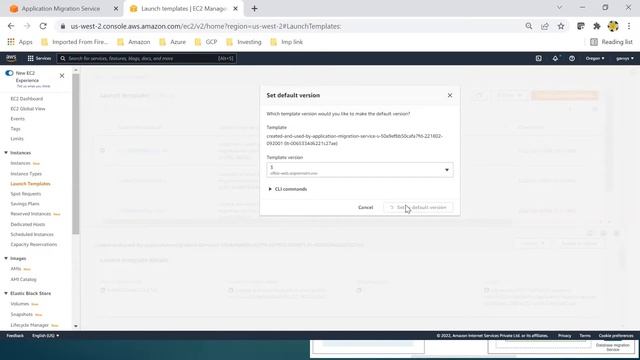The image size is (640, 360).
Task: Open Chrome profile avatar
Action: coord(613,26)
